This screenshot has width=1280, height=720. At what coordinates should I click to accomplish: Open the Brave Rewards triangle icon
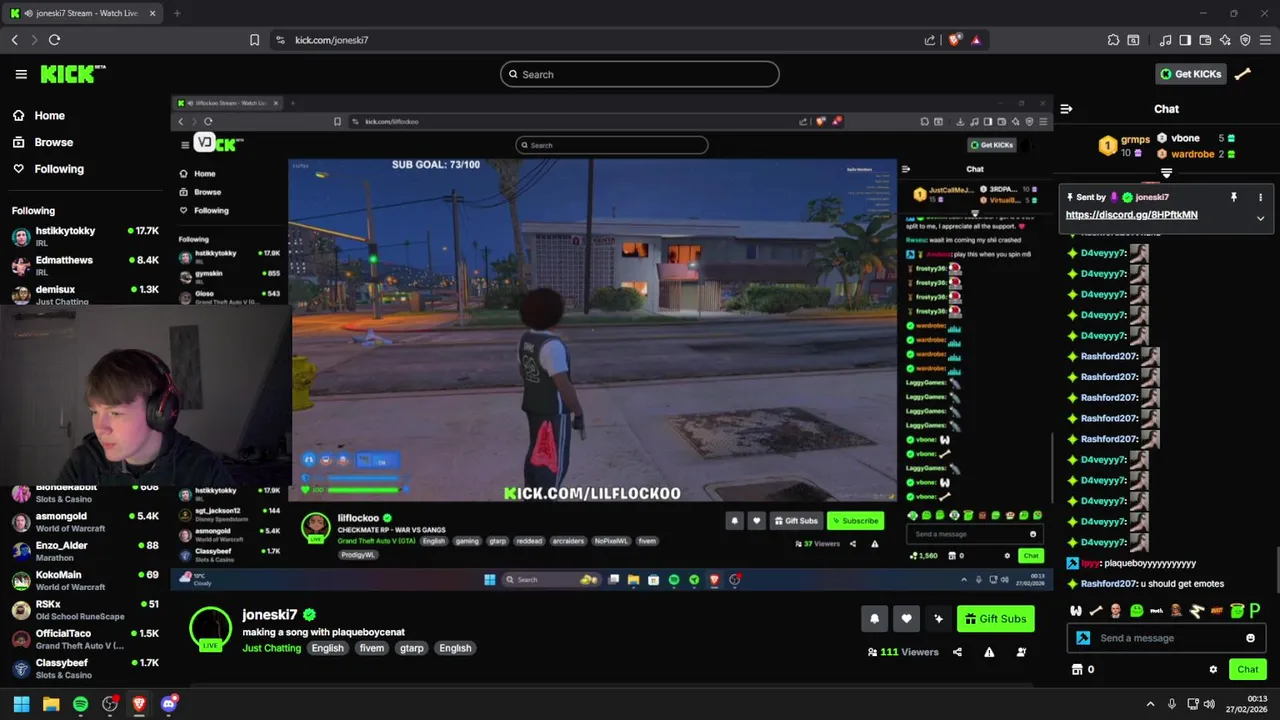click(x=976, y=40)
